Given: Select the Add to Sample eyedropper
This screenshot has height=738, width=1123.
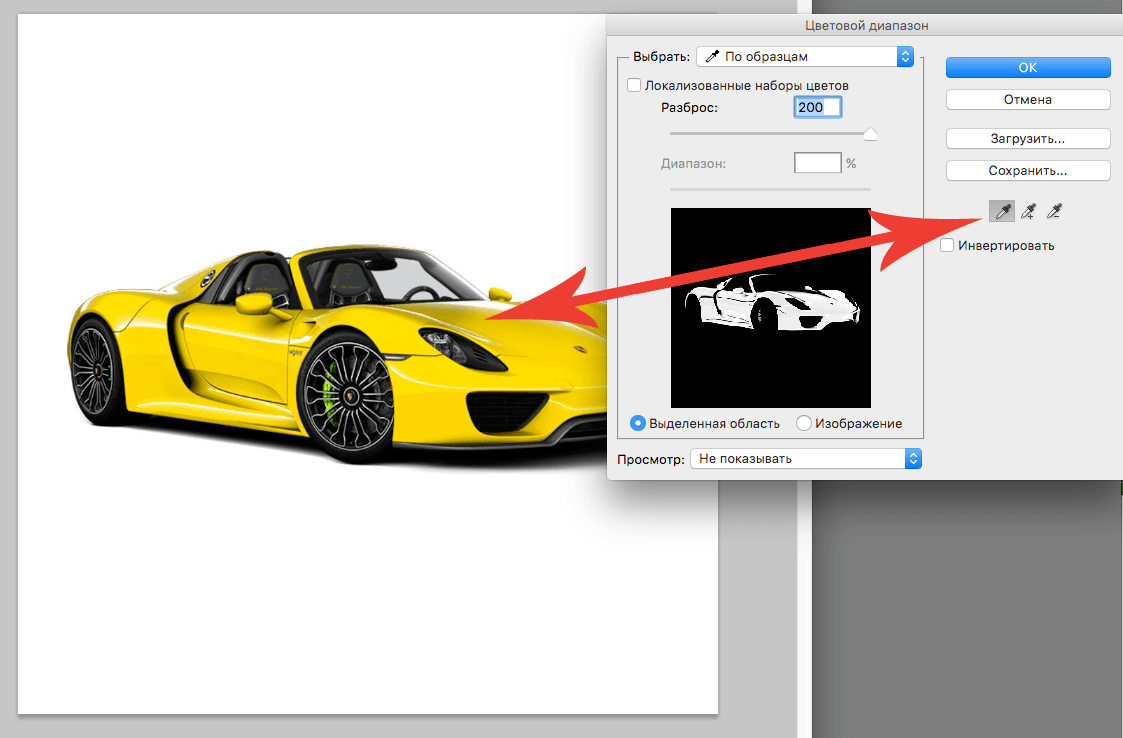Looking at the screenshot, I should coord(1027,211).
